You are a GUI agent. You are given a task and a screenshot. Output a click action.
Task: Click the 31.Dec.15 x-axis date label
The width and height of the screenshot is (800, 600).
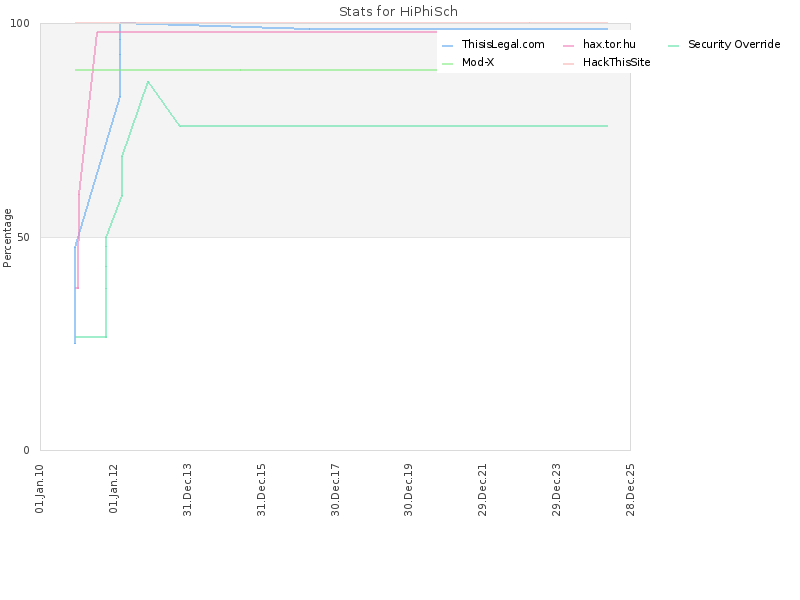click(x=262, y=489)
